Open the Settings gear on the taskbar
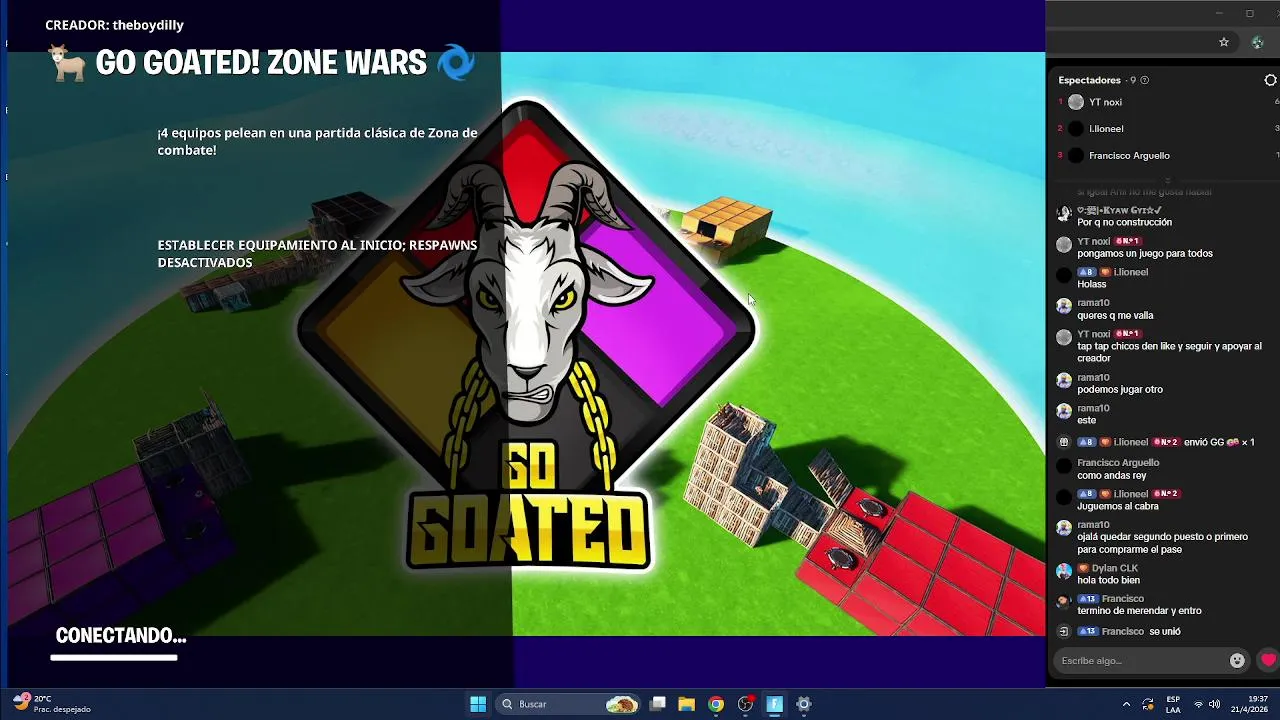Viewport: 1280px width, 720px height. [x=803, y=704]
